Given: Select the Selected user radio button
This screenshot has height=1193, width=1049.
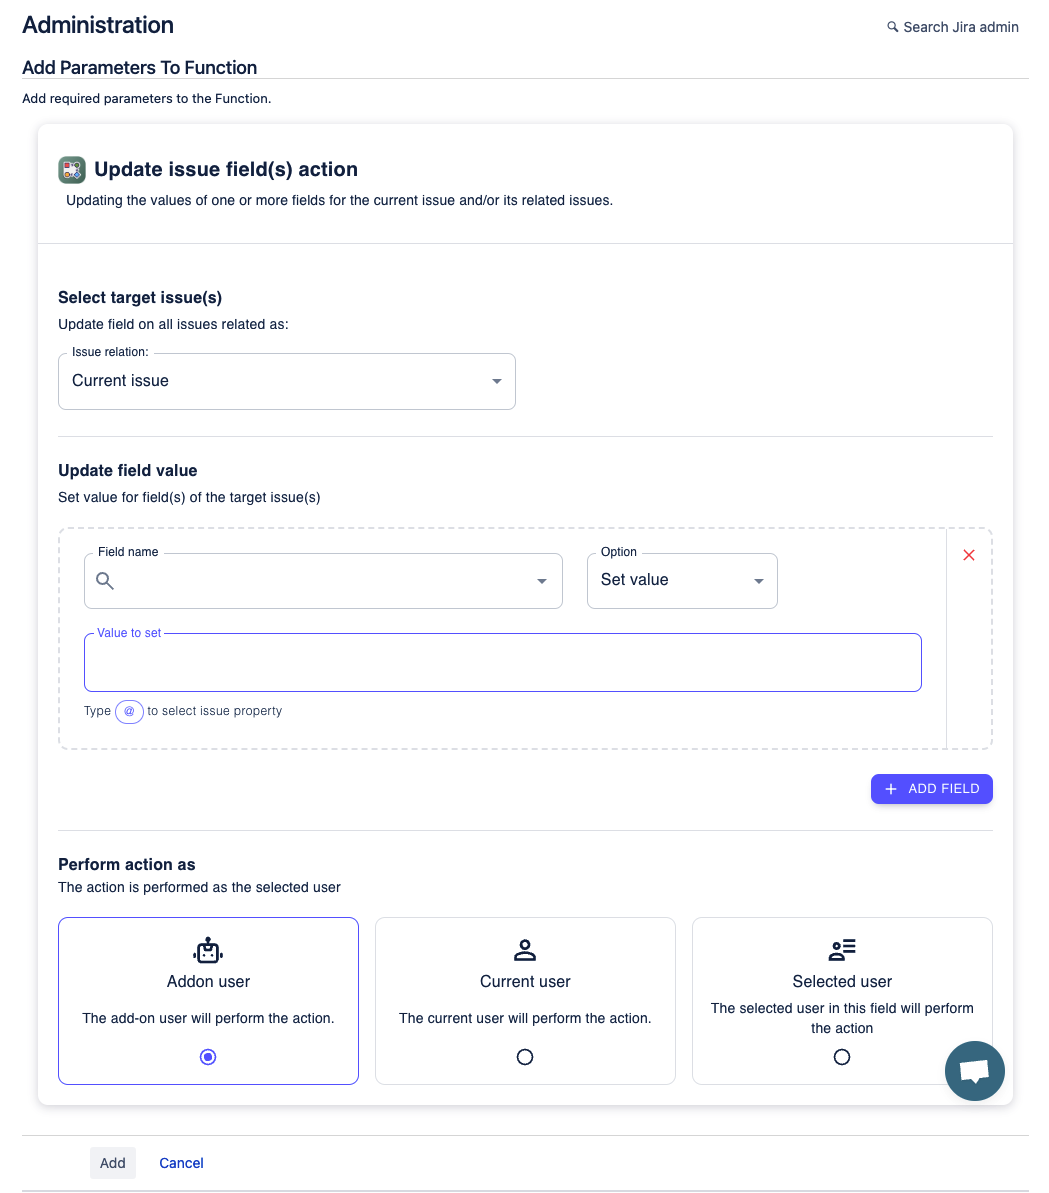Looking at the screenshot, I should pyautogui.click(x=841, y=1057).
